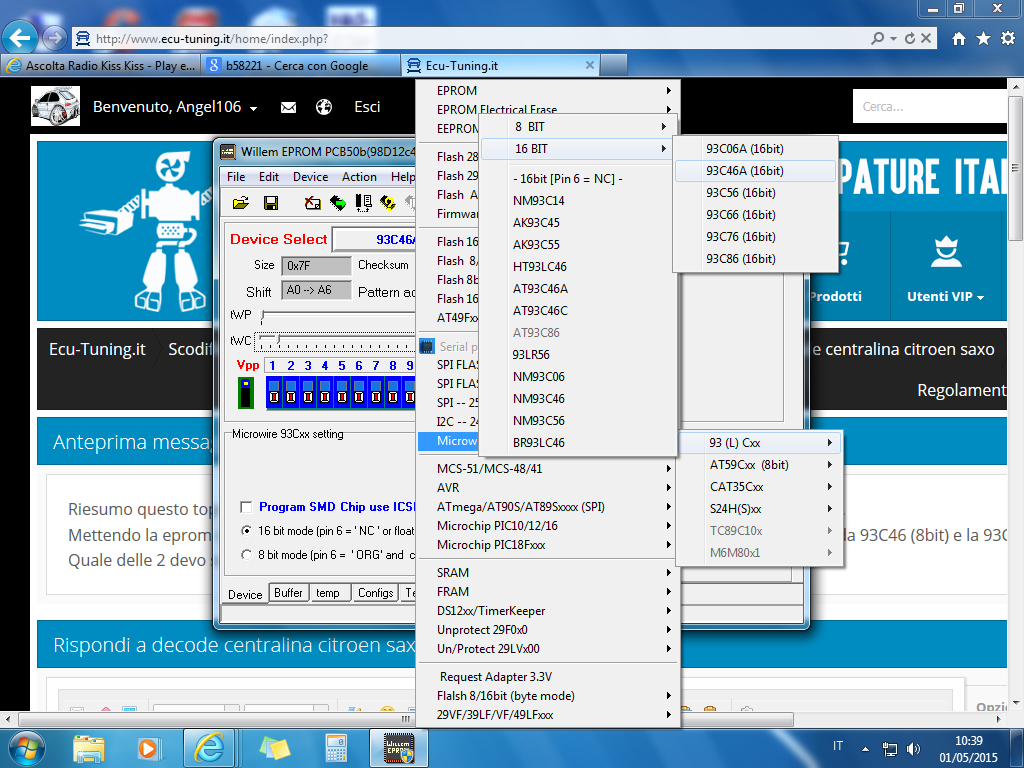Enable Program SMD Chip use ICSP checkbox
The image size is (1024, 768).
point(246,507)
